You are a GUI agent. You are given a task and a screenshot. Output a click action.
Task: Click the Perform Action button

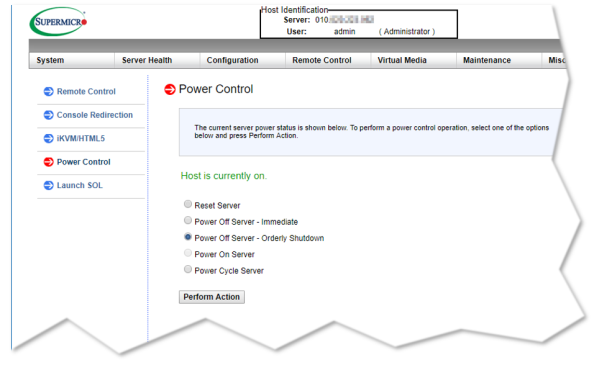[211, 297]
